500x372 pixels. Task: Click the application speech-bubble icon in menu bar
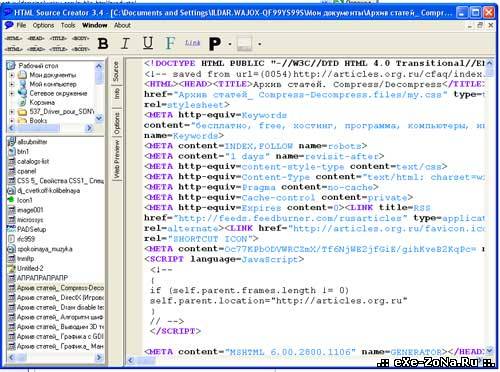[9, 25]
